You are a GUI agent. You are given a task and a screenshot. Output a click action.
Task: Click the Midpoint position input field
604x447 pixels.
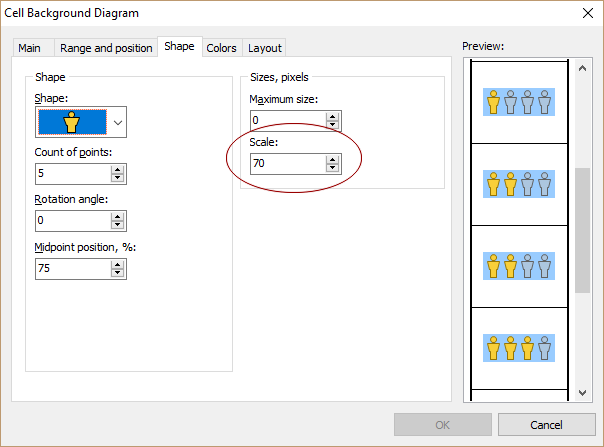71,269
